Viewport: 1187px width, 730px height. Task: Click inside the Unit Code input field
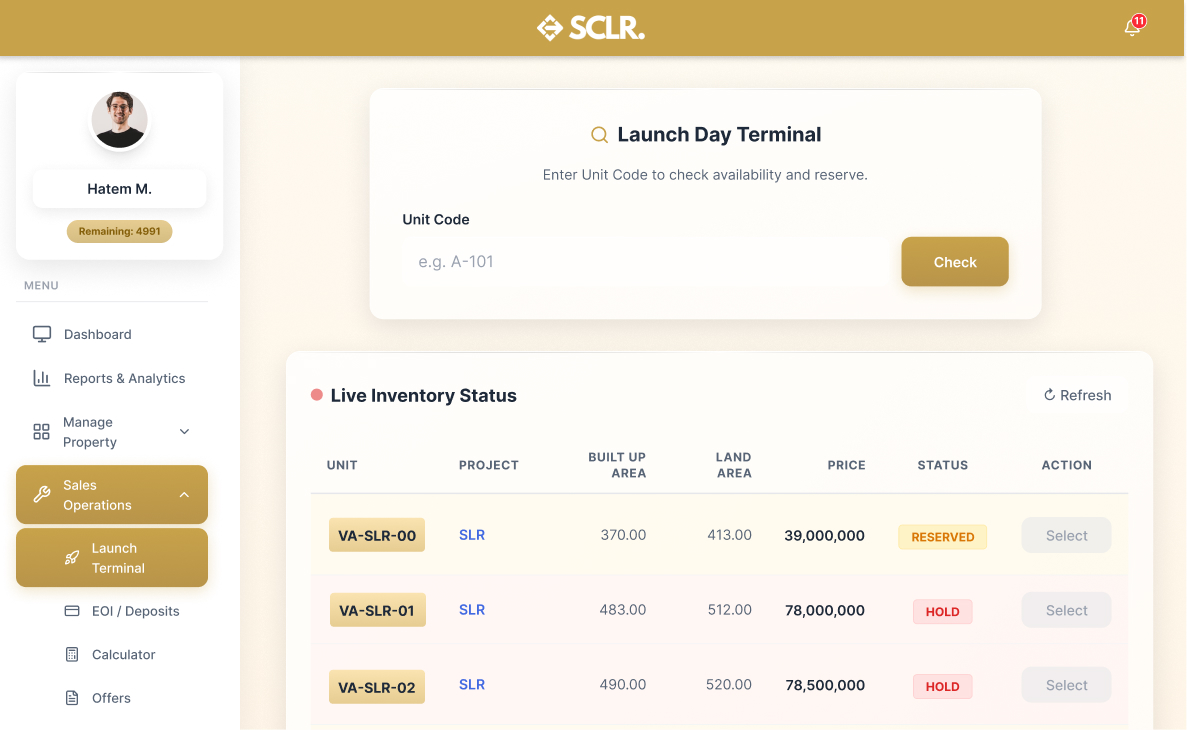647,262
